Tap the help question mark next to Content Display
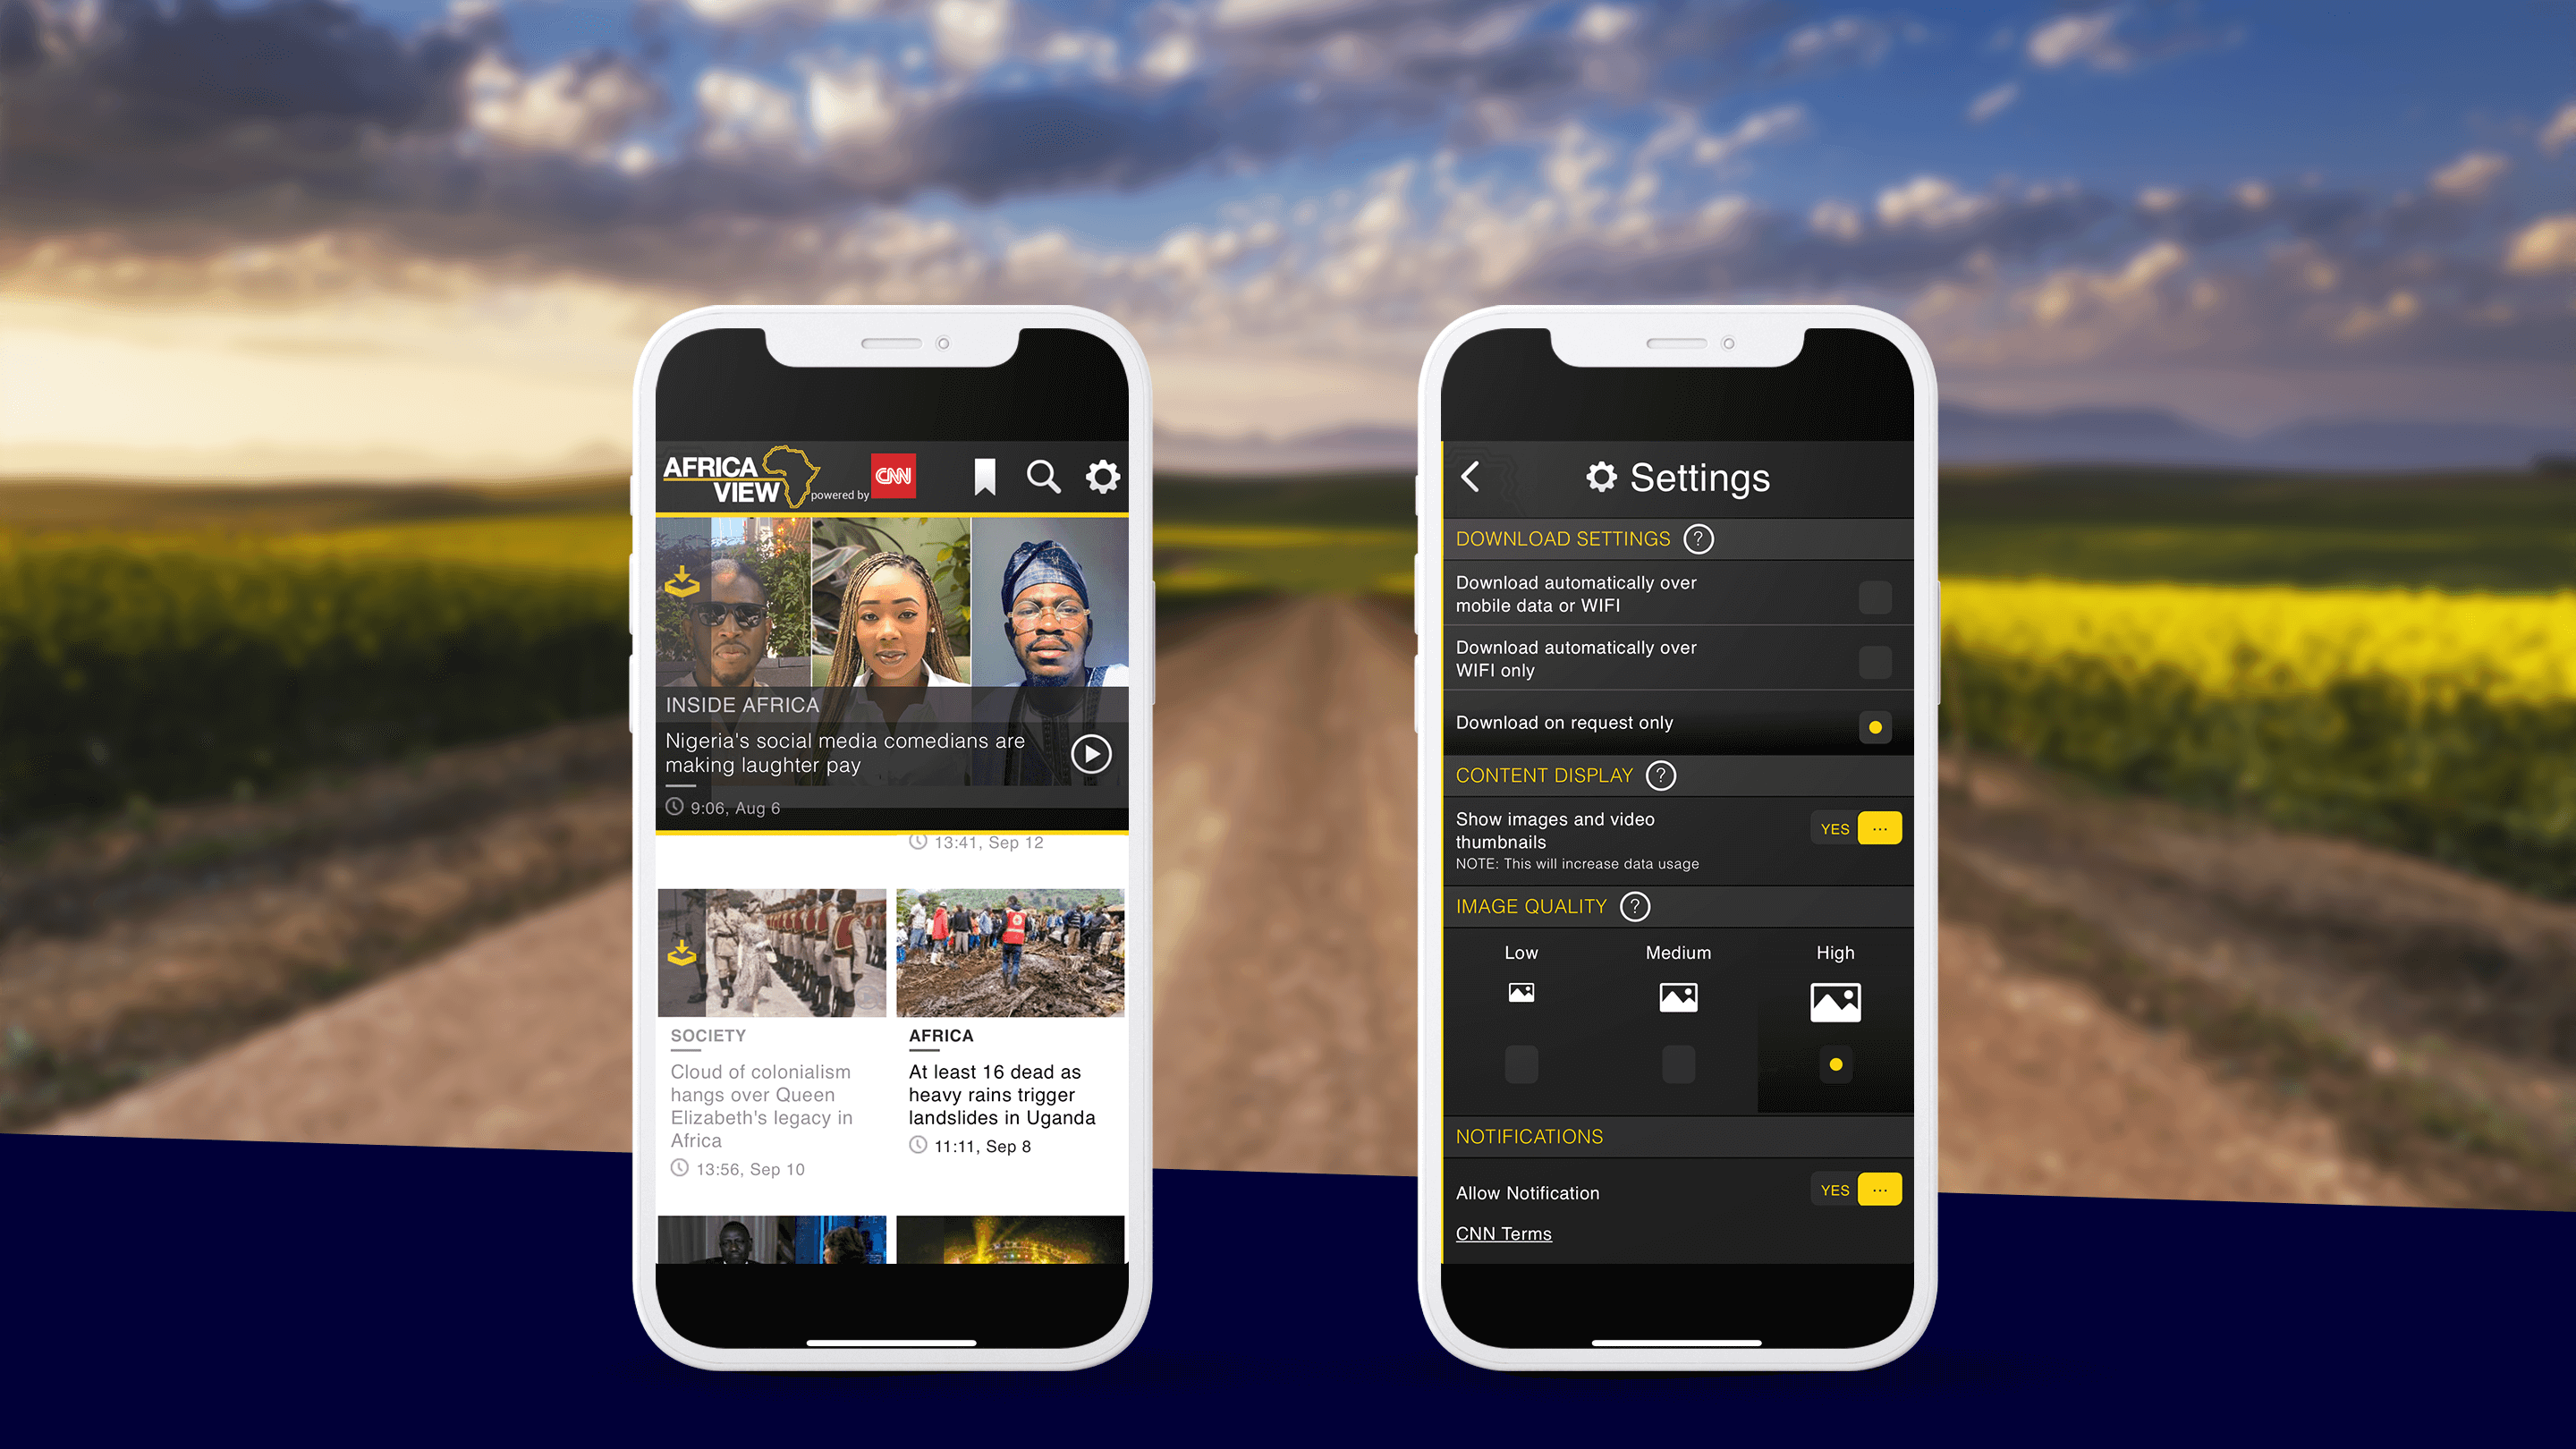 click(x=1659, y=775)
